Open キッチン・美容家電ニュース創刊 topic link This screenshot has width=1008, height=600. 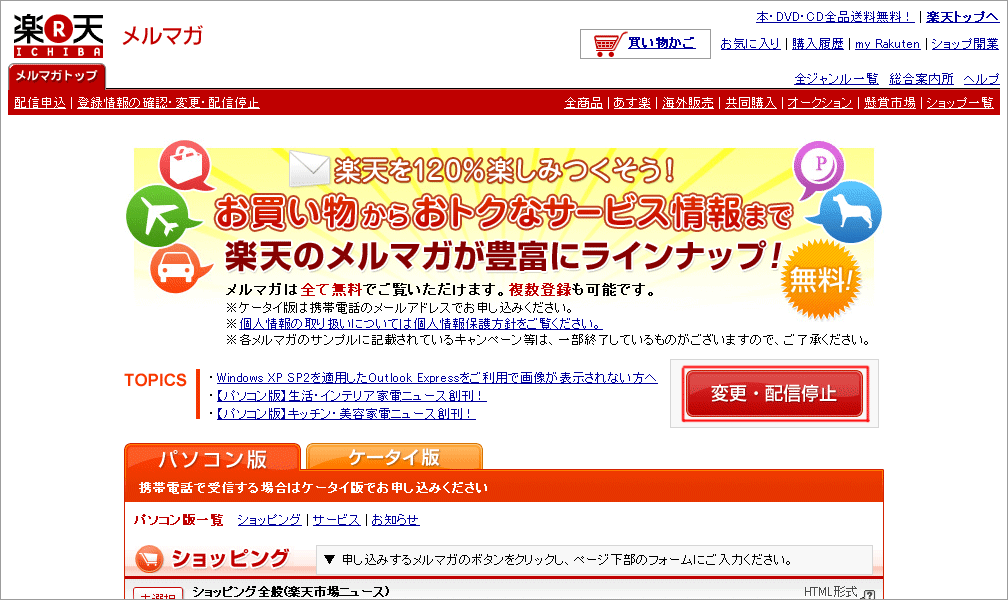(346, 414)
